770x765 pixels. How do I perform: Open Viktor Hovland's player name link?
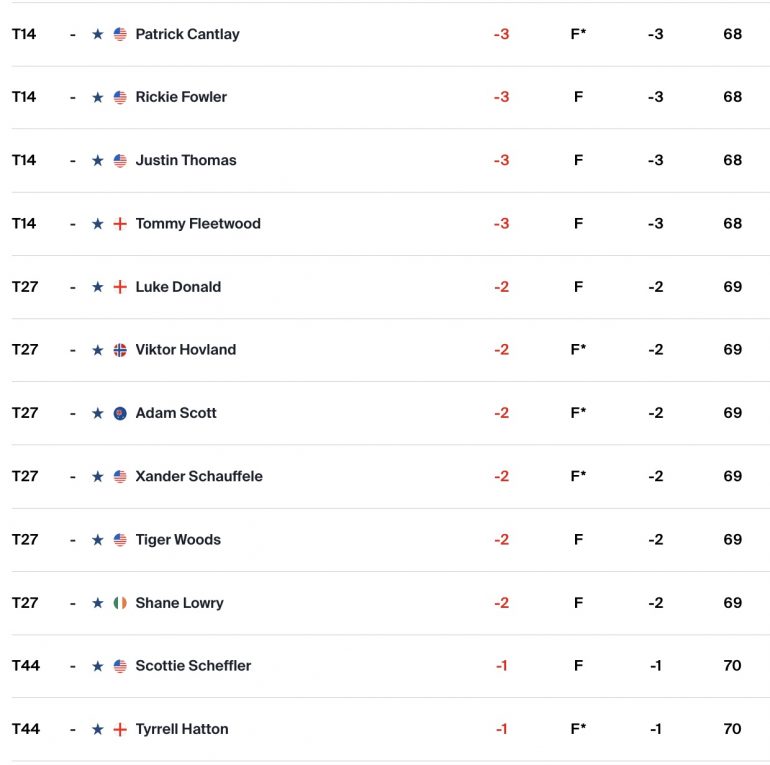[186, 350]
